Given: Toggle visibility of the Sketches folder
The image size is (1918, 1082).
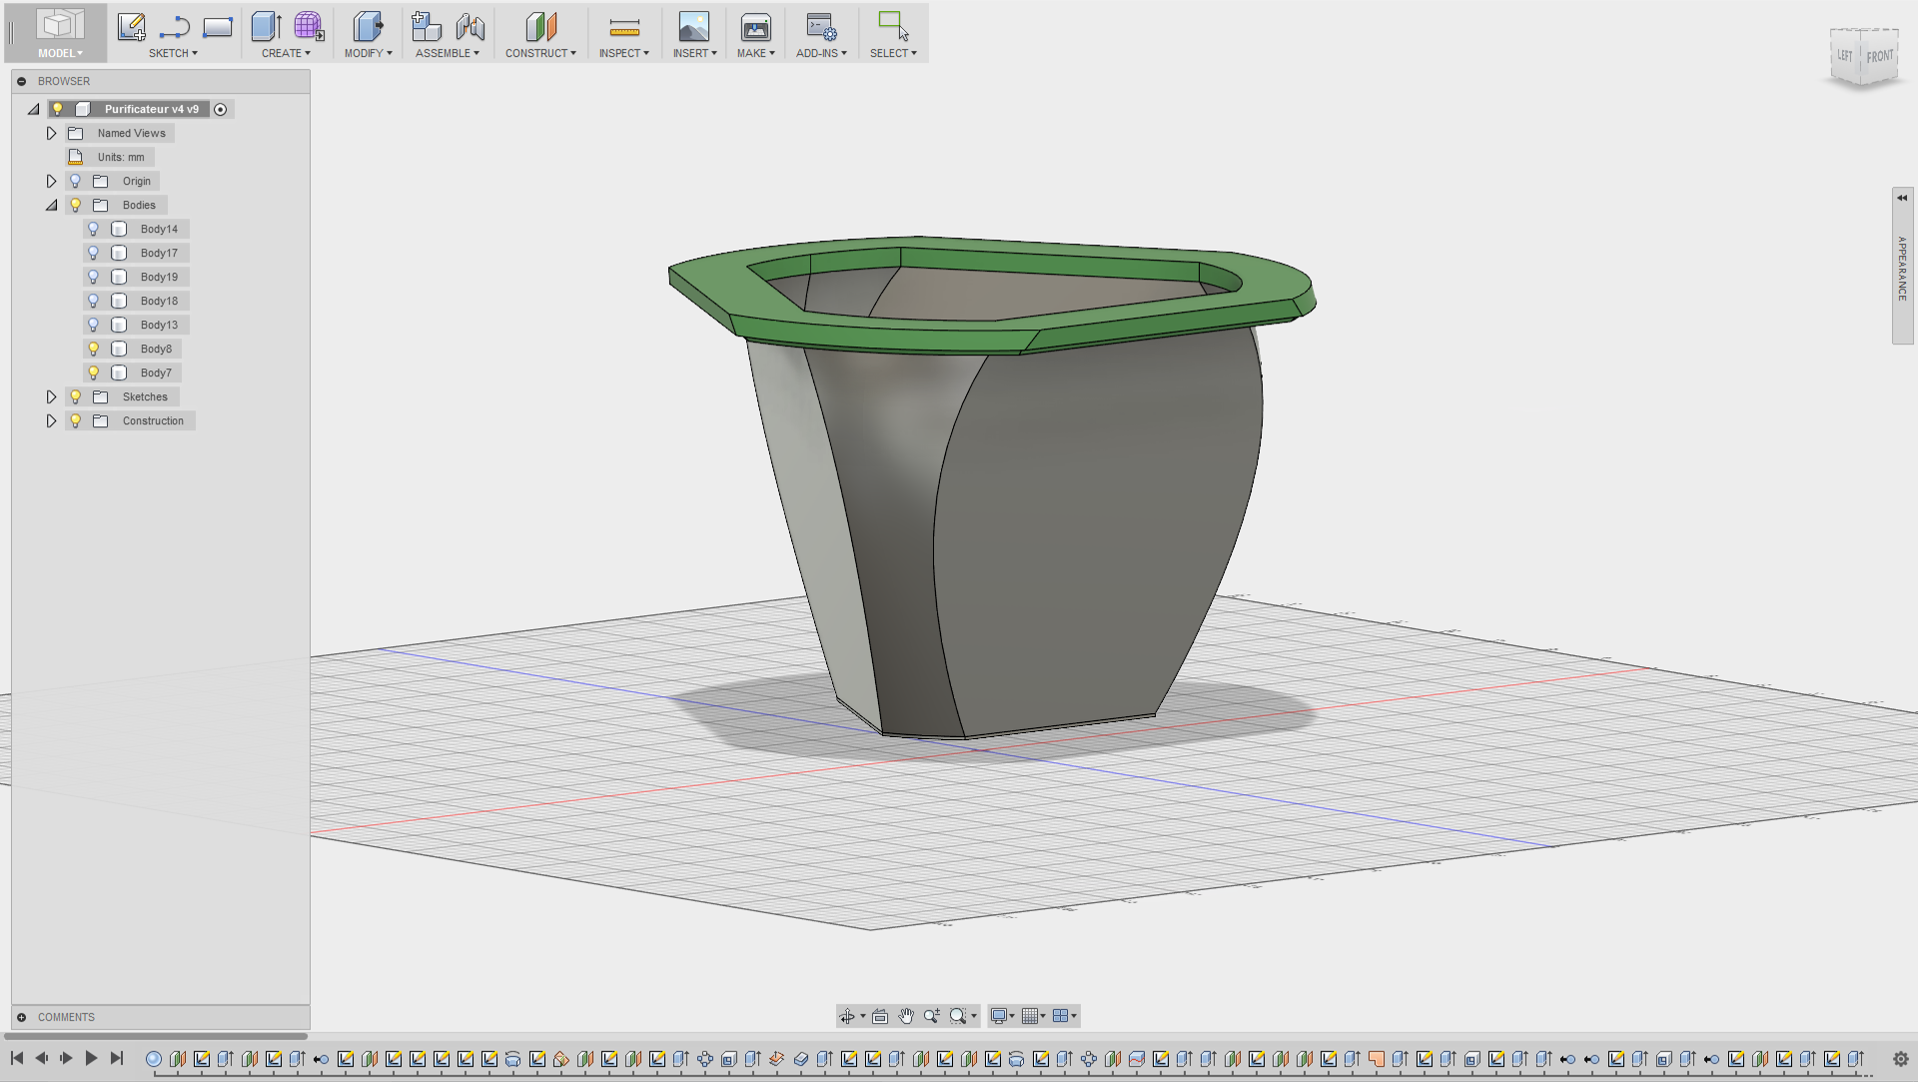Looking at the screenshot, I should coord(75,396).
